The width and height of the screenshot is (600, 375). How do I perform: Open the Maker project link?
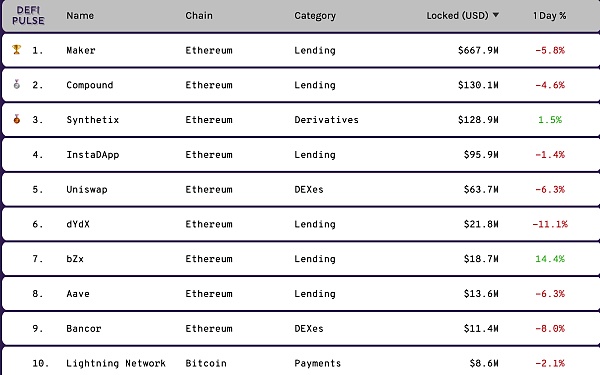click(81, 51)
